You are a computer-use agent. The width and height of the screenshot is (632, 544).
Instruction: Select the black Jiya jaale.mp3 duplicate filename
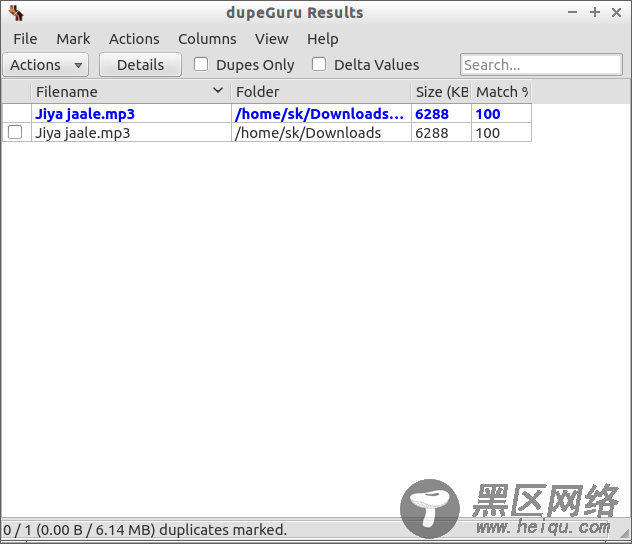[x=83, y=133]
